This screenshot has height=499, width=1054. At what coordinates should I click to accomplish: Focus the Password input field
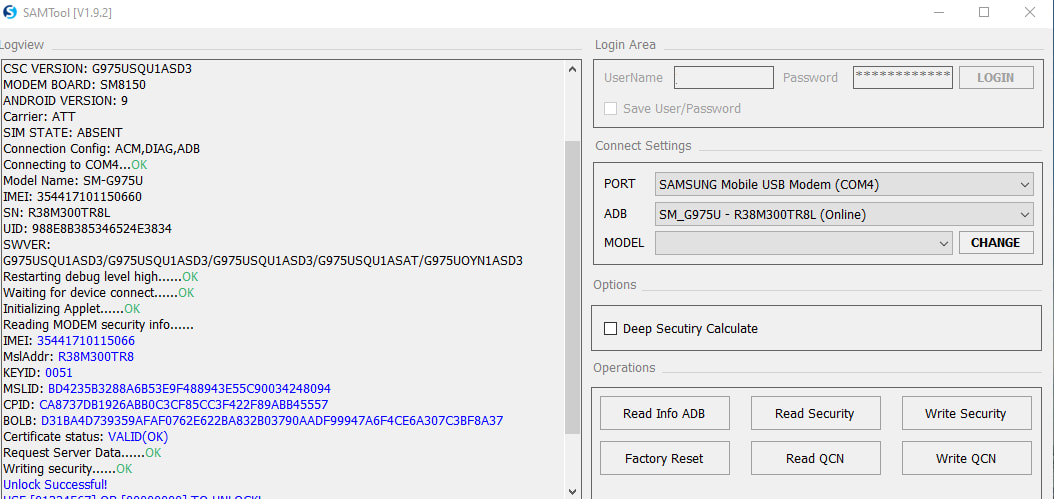[903, 77]
